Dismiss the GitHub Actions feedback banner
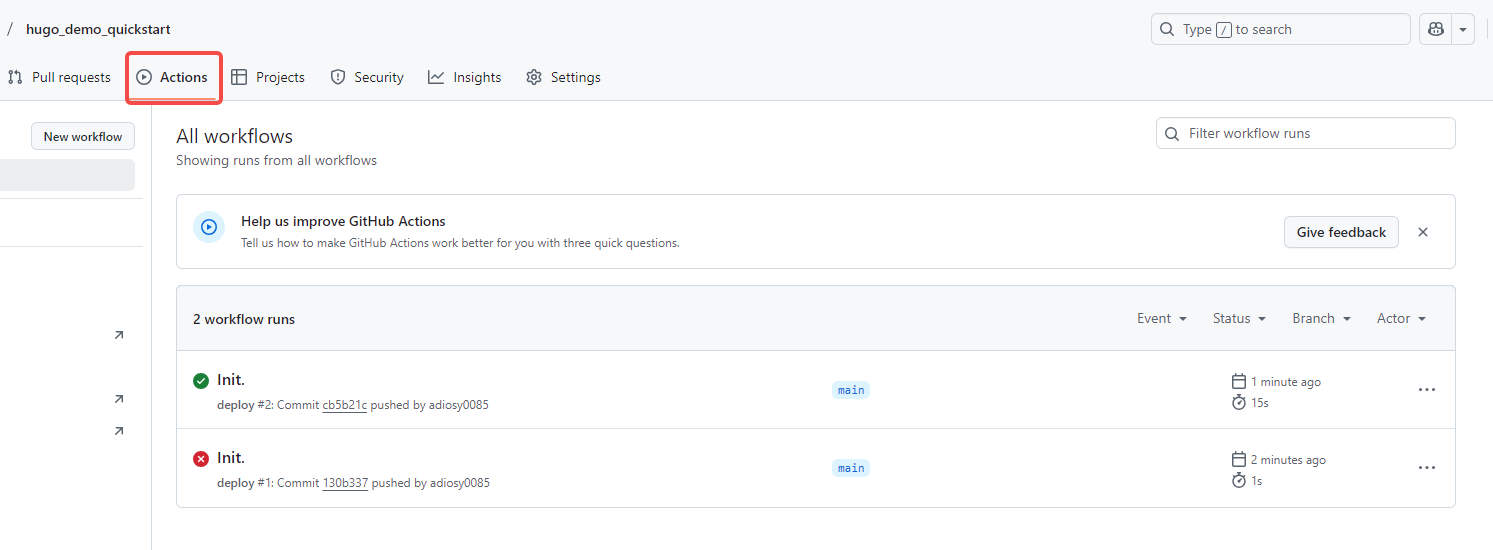 click(x=1423, y=232)
